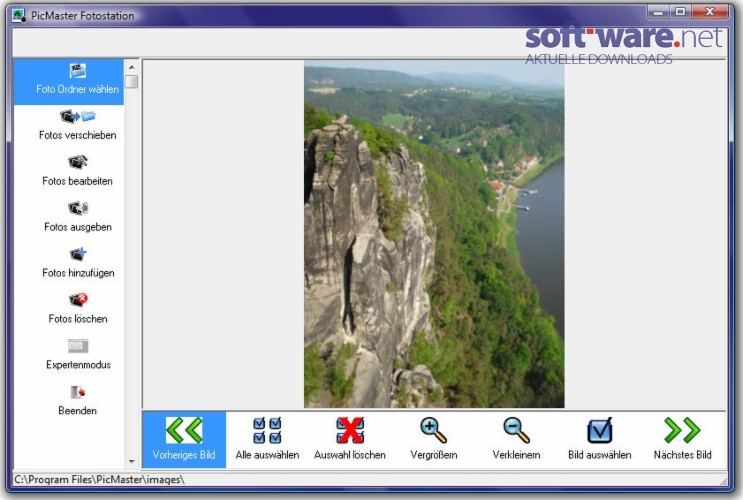Minimize the PicMaster Fotostation window
The image size is (743, 500).
[659, 12]
